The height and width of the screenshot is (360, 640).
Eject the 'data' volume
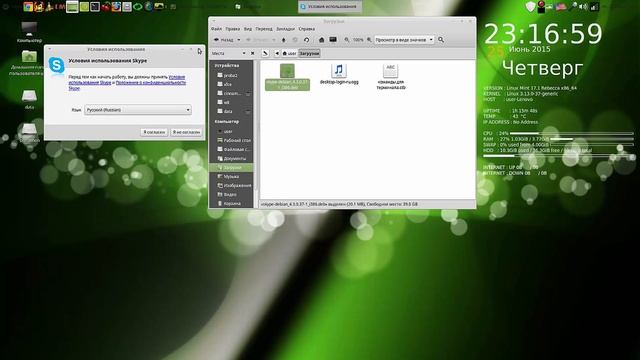tap(248, 111)
